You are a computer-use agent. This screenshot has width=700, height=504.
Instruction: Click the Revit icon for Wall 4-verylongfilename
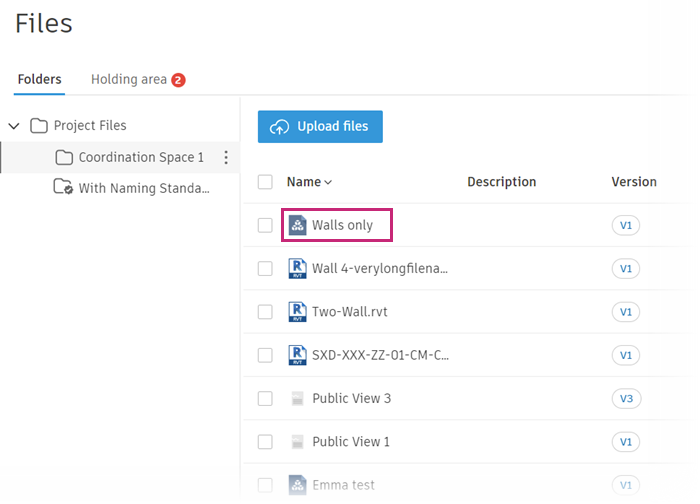[297, 269]
